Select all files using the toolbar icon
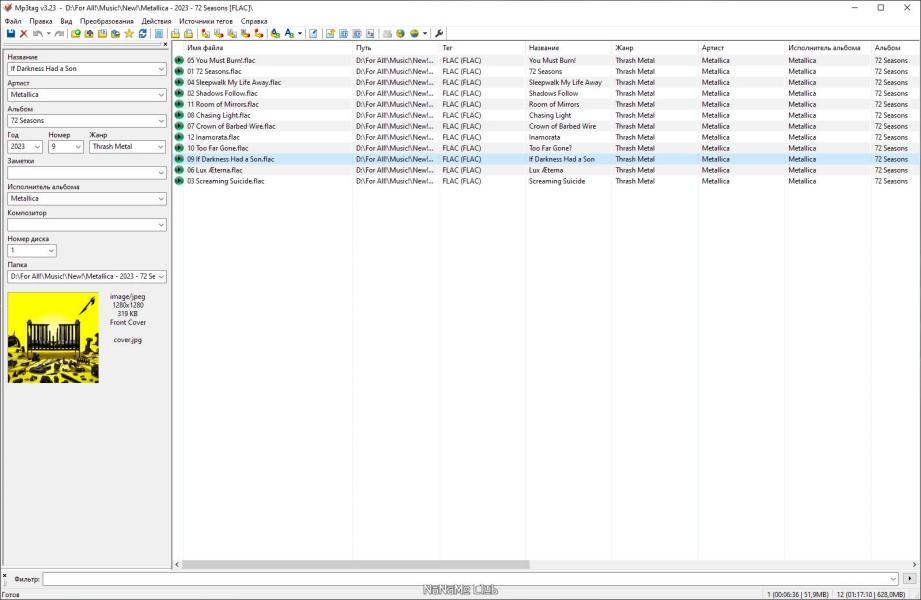Viewport: 921px width, 600px height. 159,33
